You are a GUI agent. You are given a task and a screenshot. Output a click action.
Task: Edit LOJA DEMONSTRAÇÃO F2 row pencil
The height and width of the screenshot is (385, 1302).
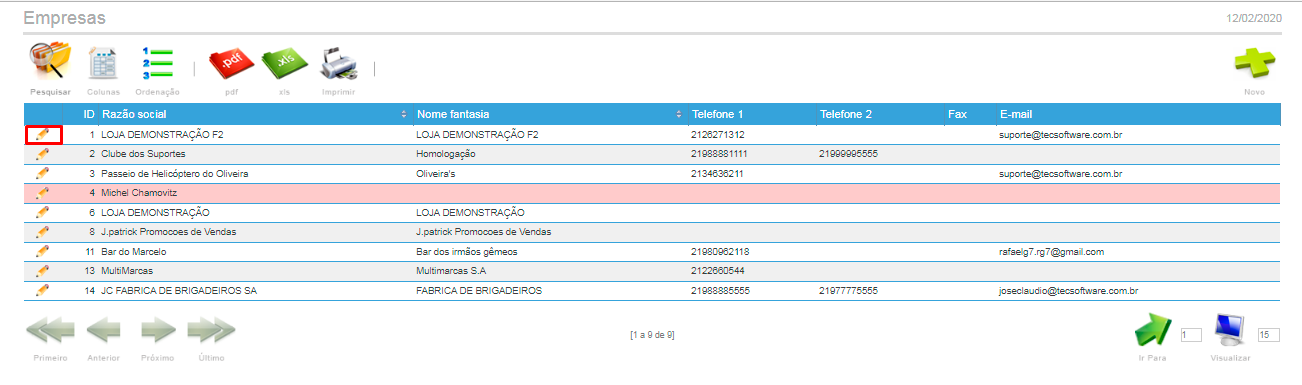point(42,134)
